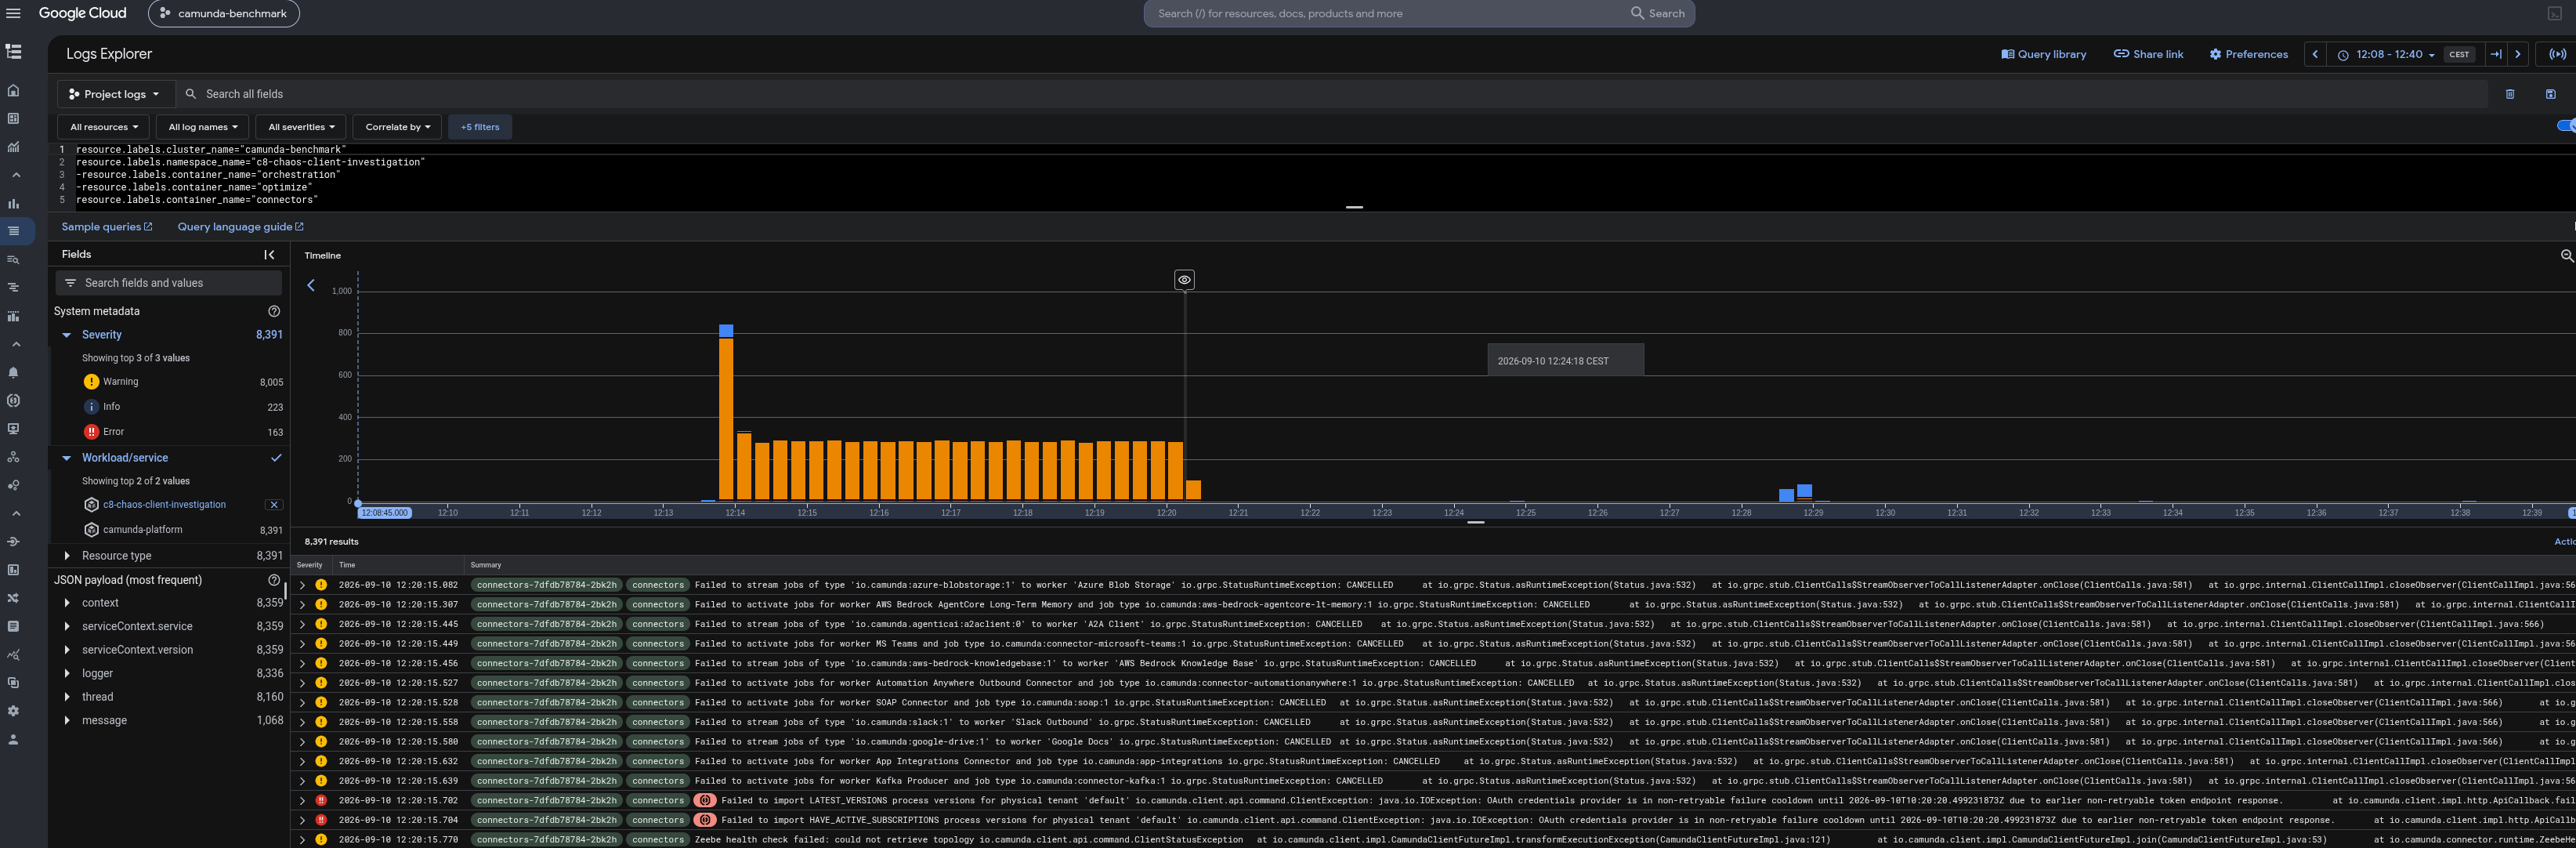This screenshot has height=848, width=2576.
Task: Open the camunda-benchmark project selector
Action: (223, 13)
